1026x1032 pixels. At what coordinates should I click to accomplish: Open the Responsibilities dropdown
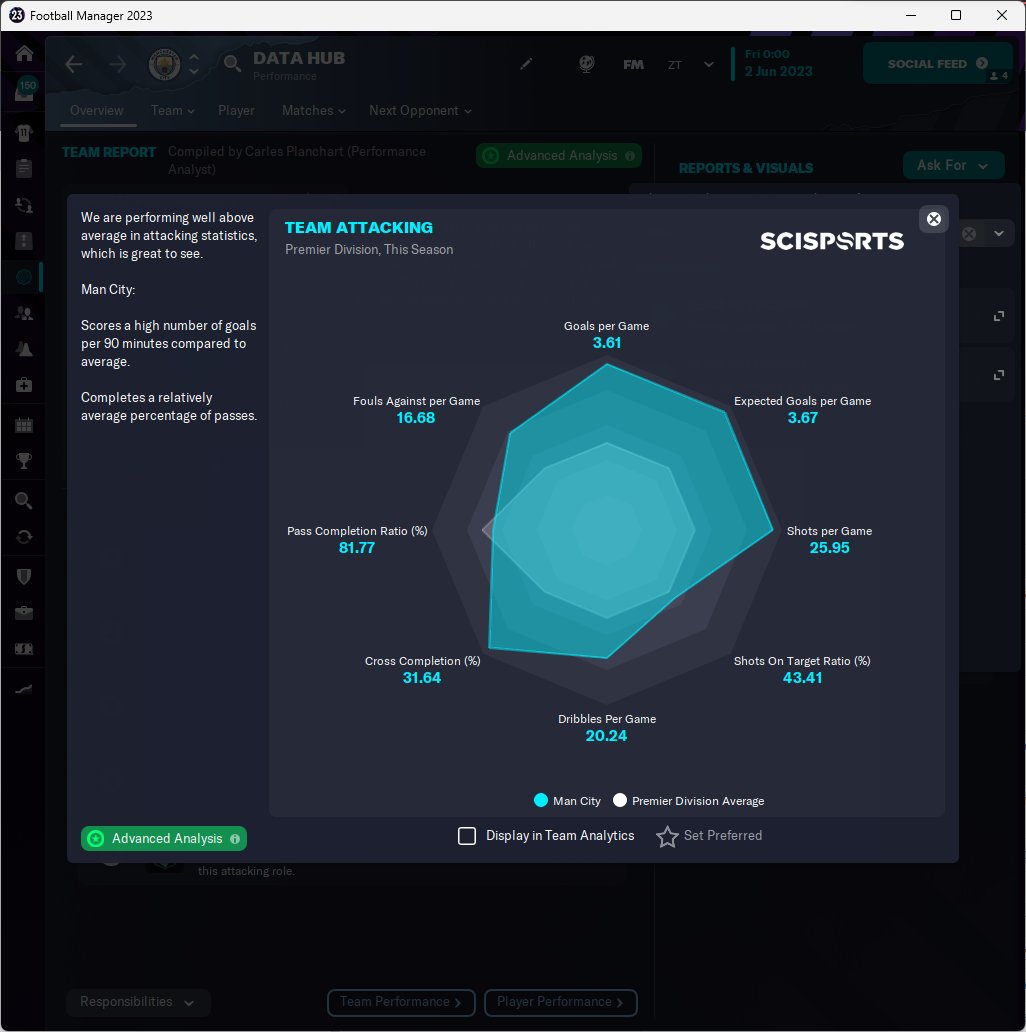pos(138,1002)
